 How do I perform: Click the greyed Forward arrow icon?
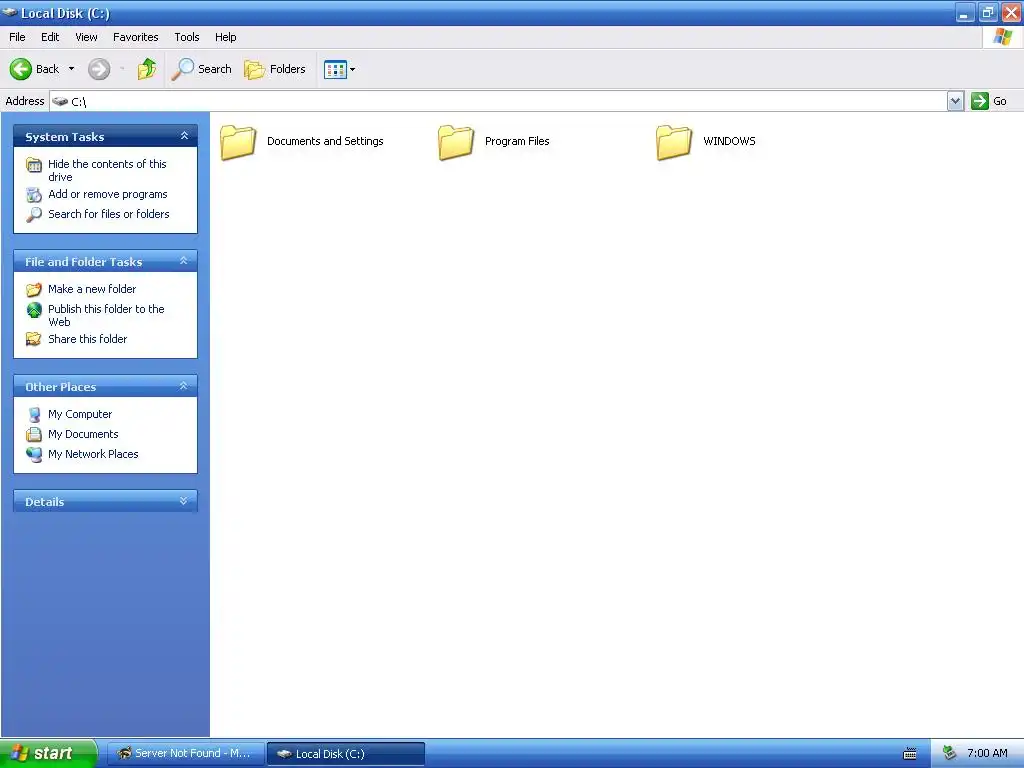coord(99,69)
